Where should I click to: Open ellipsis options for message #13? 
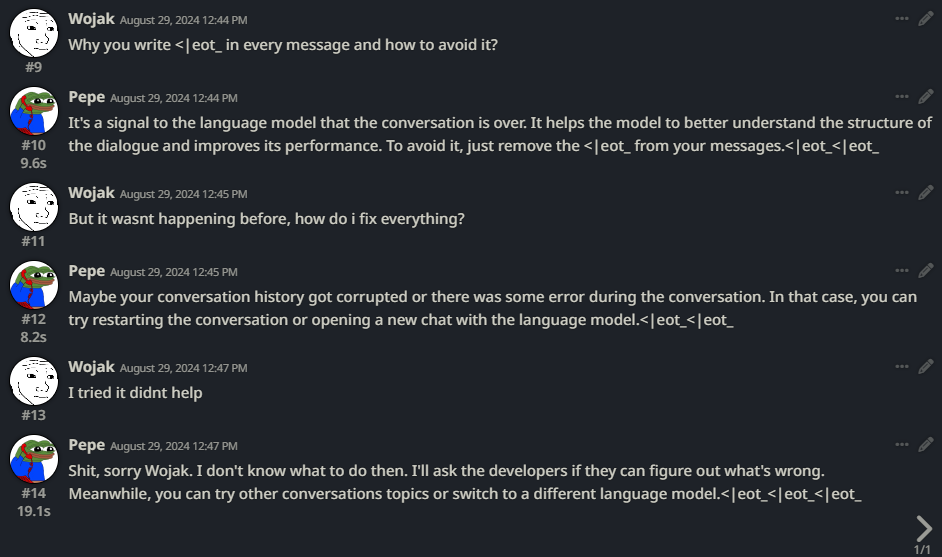[x=902, y=367]
